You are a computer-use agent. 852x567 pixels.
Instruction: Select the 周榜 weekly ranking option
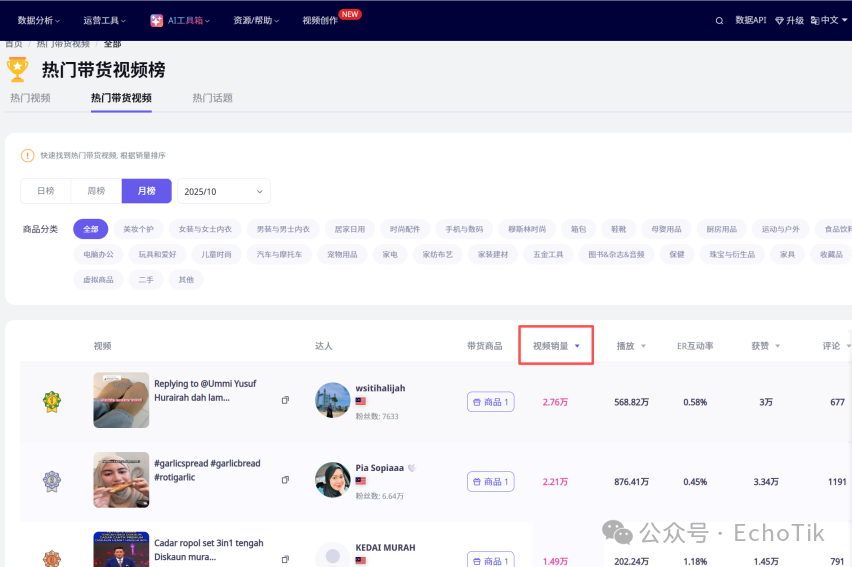coord(96,191)
